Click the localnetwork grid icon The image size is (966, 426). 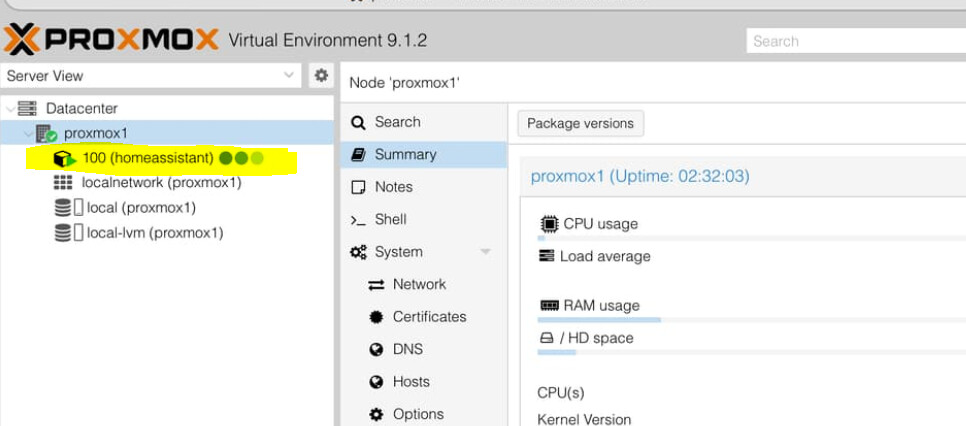coord(63,183)
